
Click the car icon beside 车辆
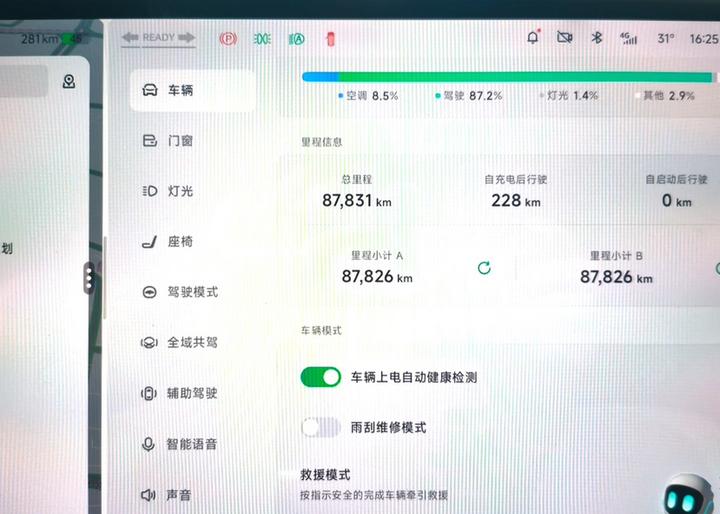tap(150, 90)
